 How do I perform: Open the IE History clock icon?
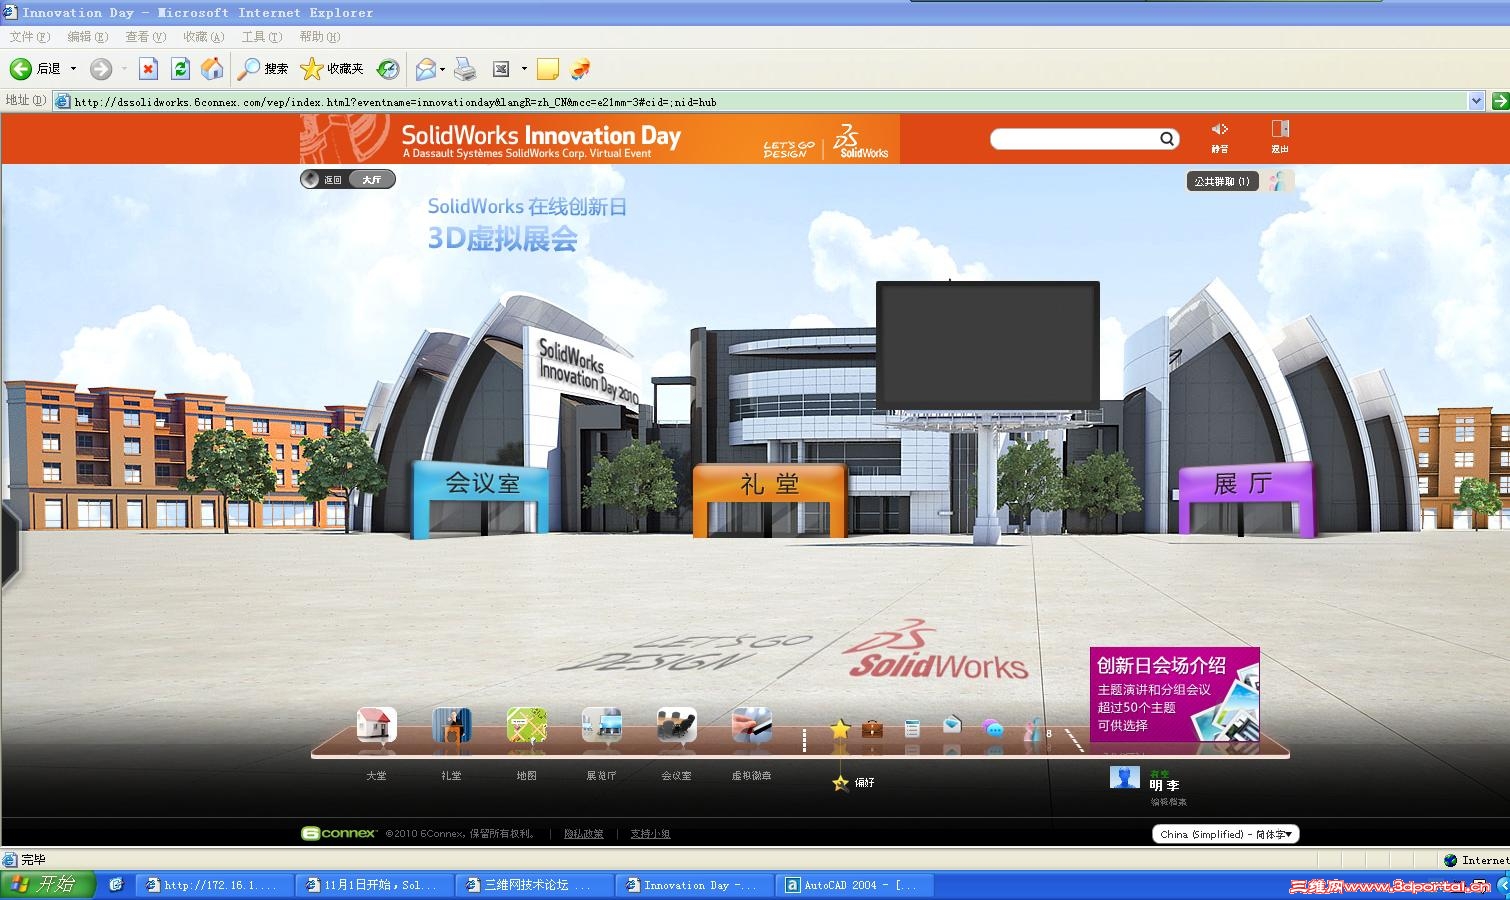point(388,68)
